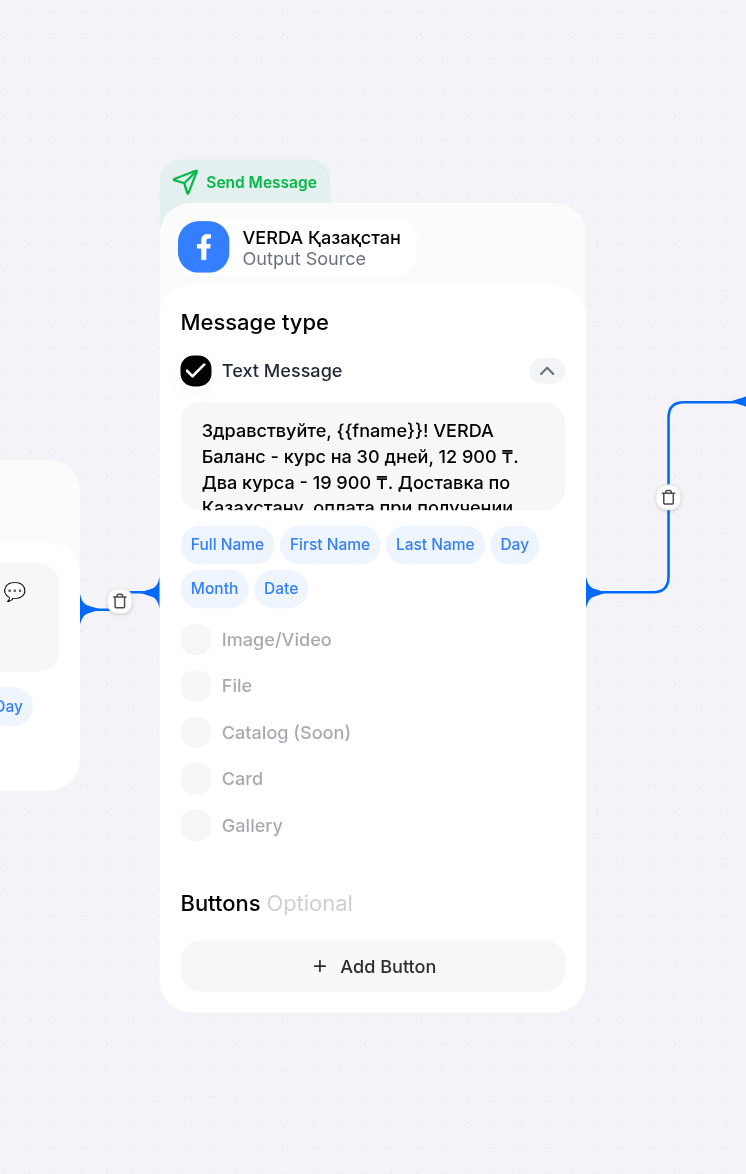
Task: Delete the connection on the right blue line
Action: [668, 498]
